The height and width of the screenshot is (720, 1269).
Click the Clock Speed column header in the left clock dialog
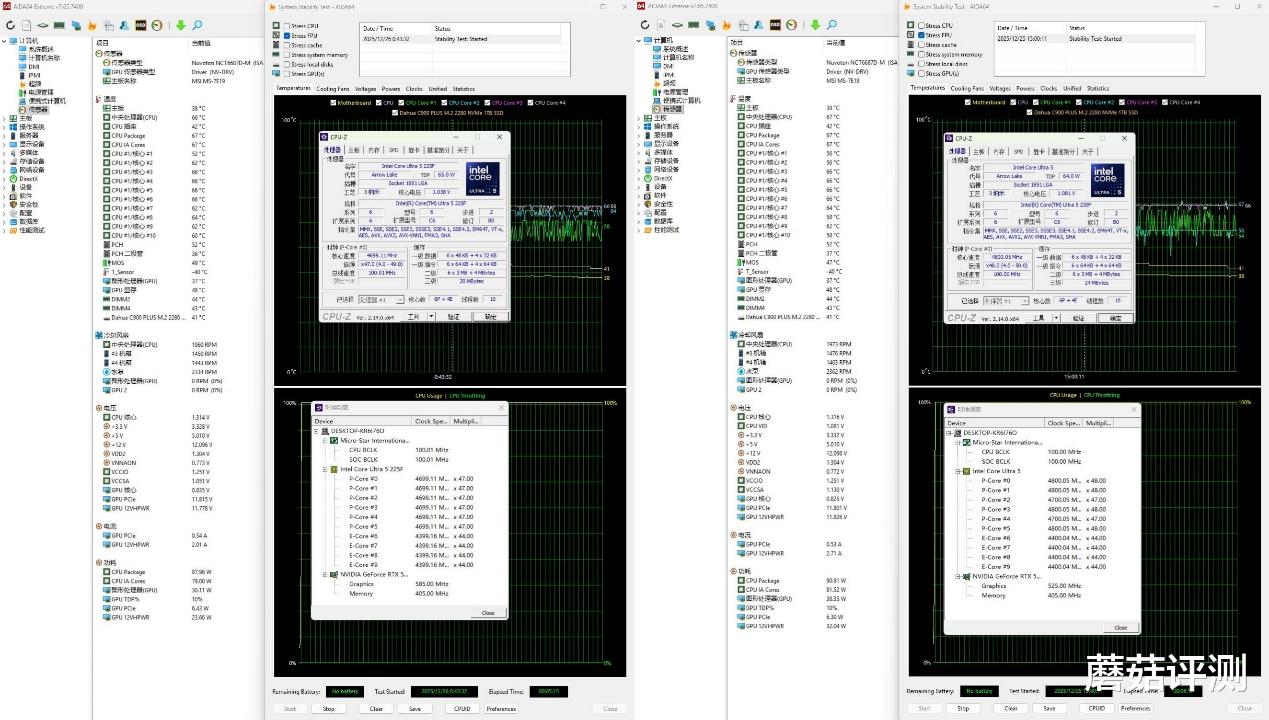pyautogui.click(x=430, y=421)
